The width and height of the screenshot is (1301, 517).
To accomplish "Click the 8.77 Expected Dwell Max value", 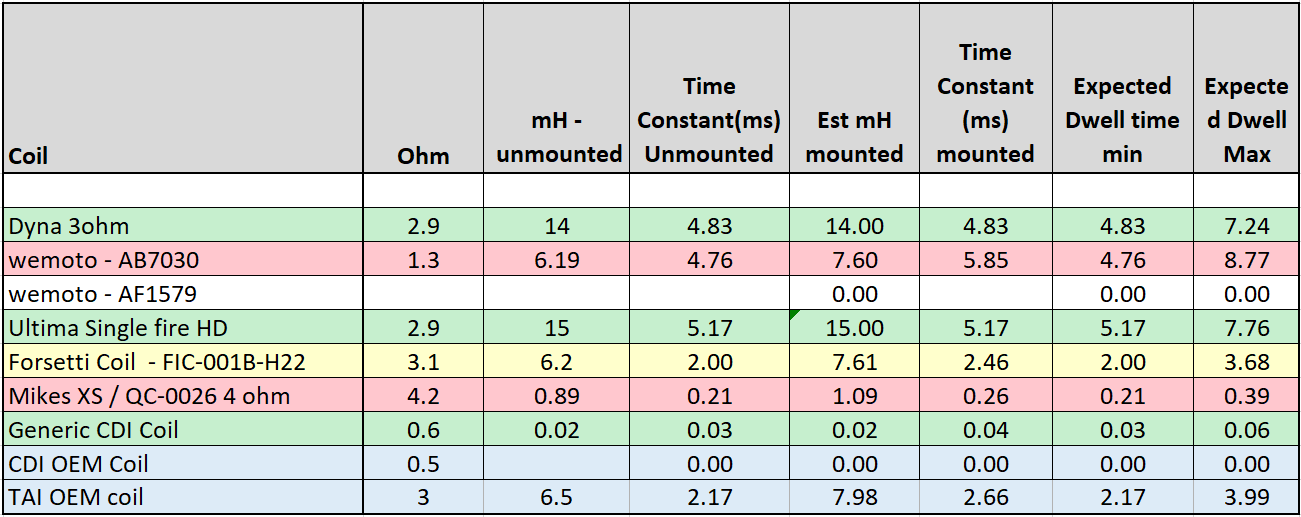I will click(1245, 260).
